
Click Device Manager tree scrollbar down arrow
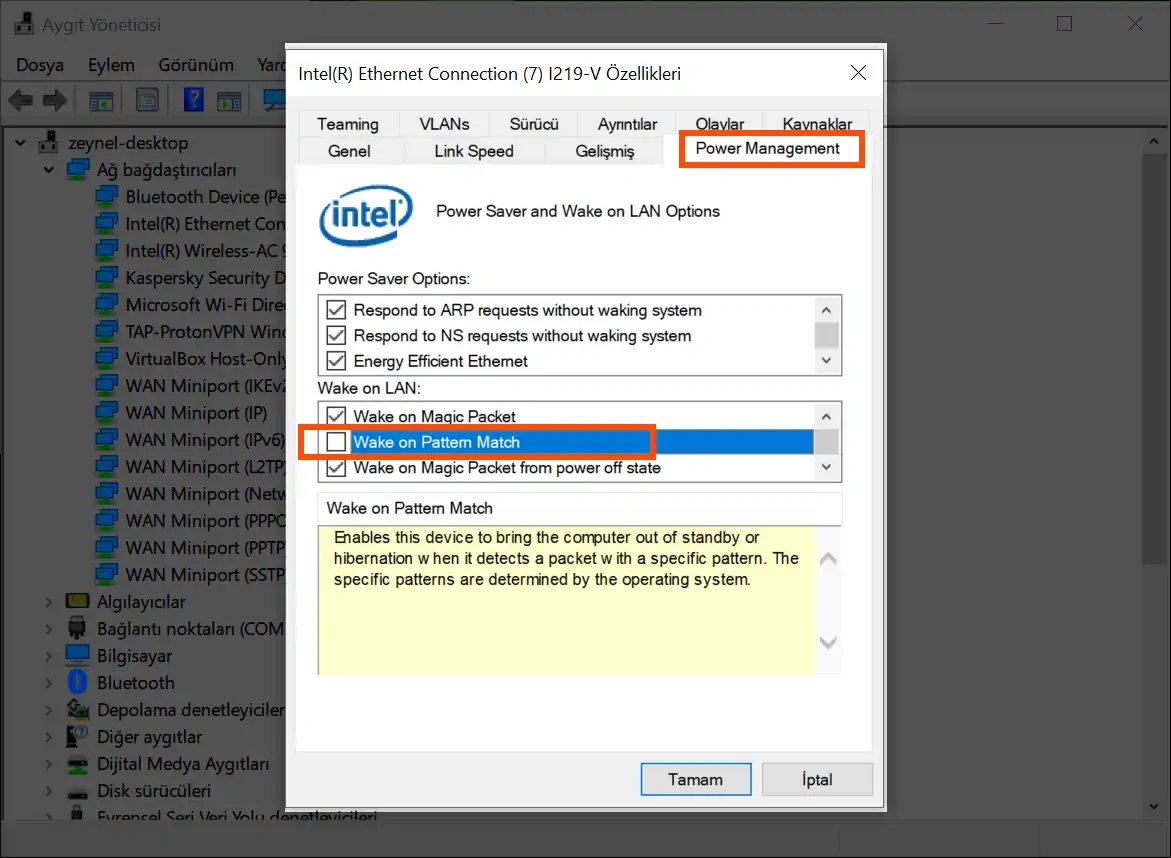1154,806
